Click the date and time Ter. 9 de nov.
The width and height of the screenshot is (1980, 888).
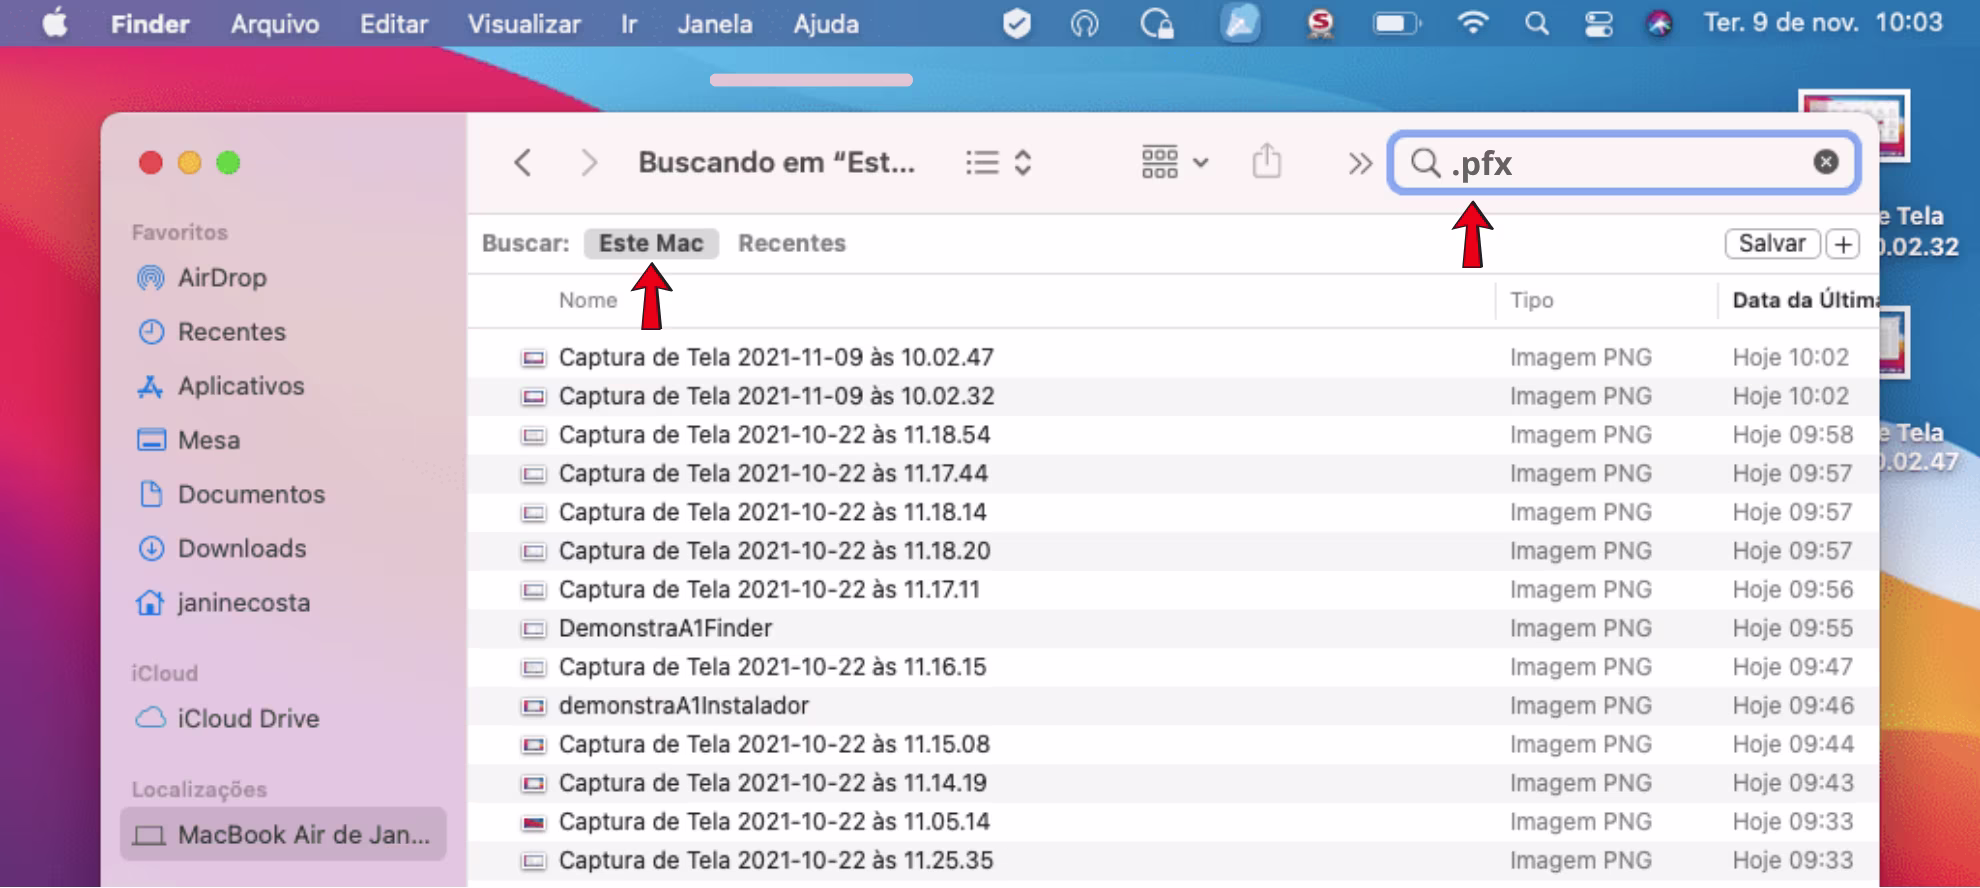[x=1823, y=23]
